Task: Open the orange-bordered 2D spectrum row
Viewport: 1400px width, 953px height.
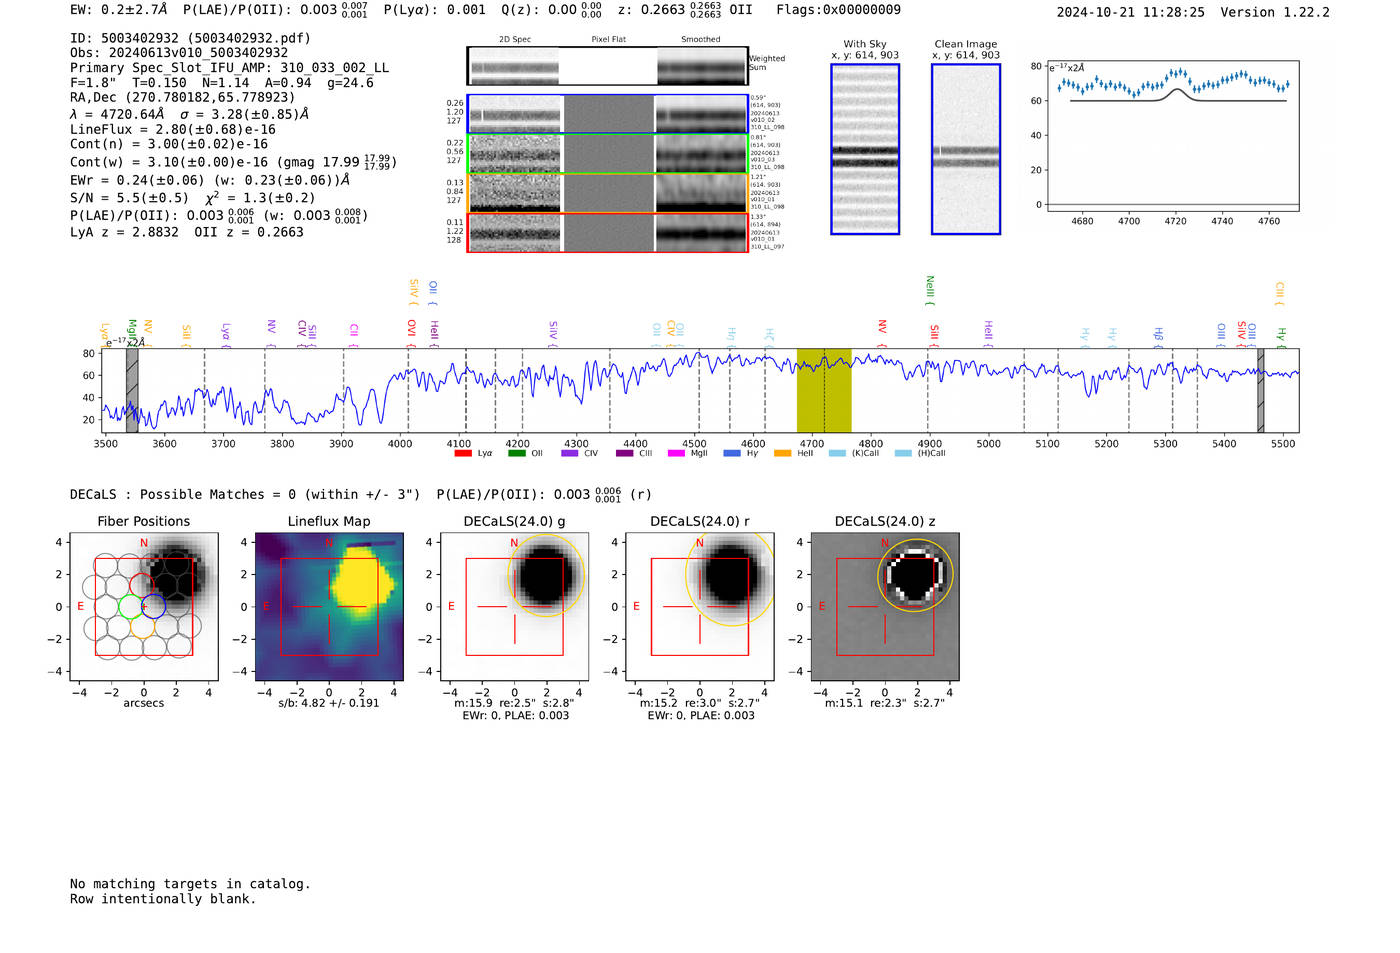Action: [x=608, y=193]
